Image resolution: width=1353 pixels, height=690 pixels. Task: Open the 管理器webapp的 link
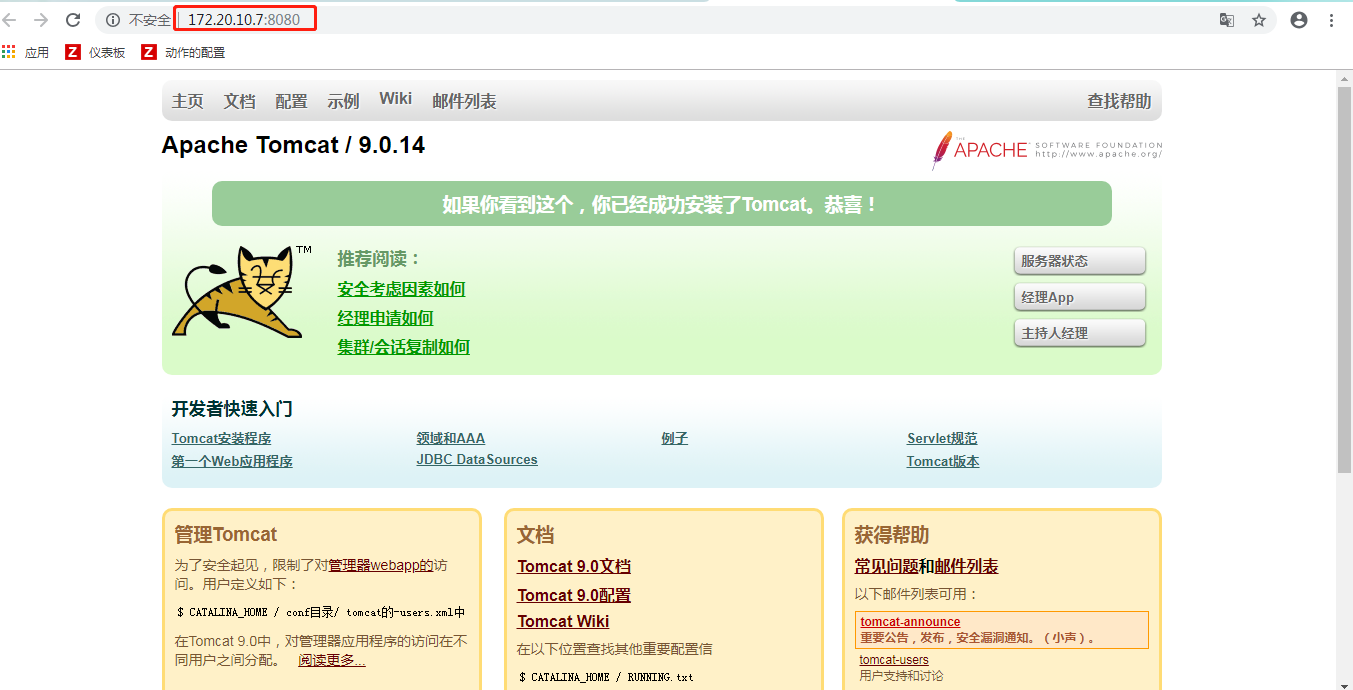[381, 565]
